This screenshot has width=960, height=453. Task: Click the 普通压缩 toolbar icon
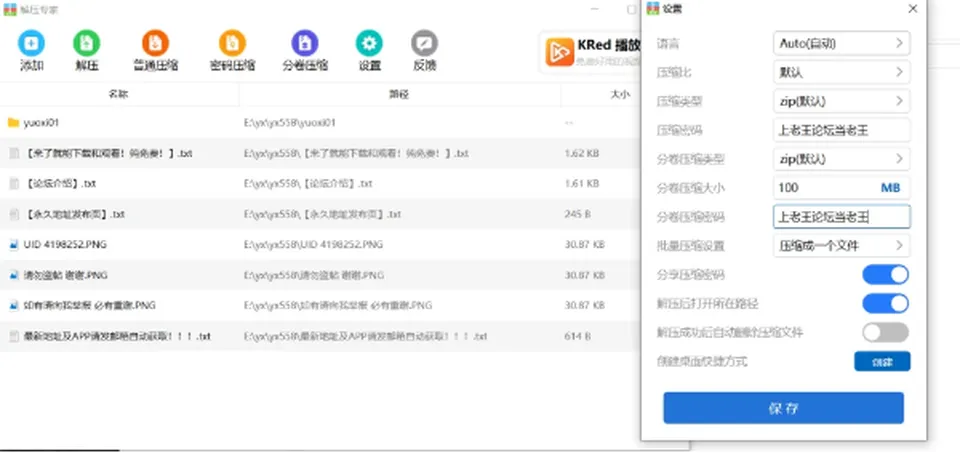click(x=156, y=43)
